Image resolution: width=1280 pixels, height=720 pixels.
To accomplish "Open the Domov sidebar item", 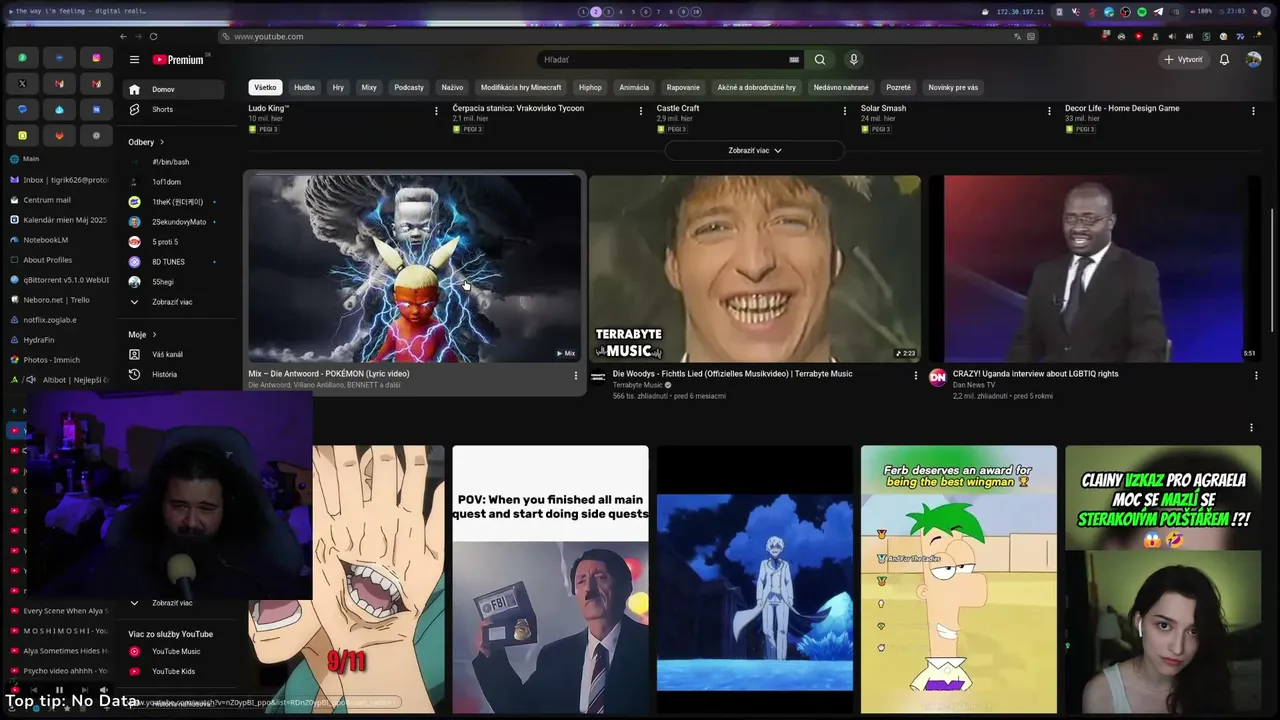I will coord(172,89).
